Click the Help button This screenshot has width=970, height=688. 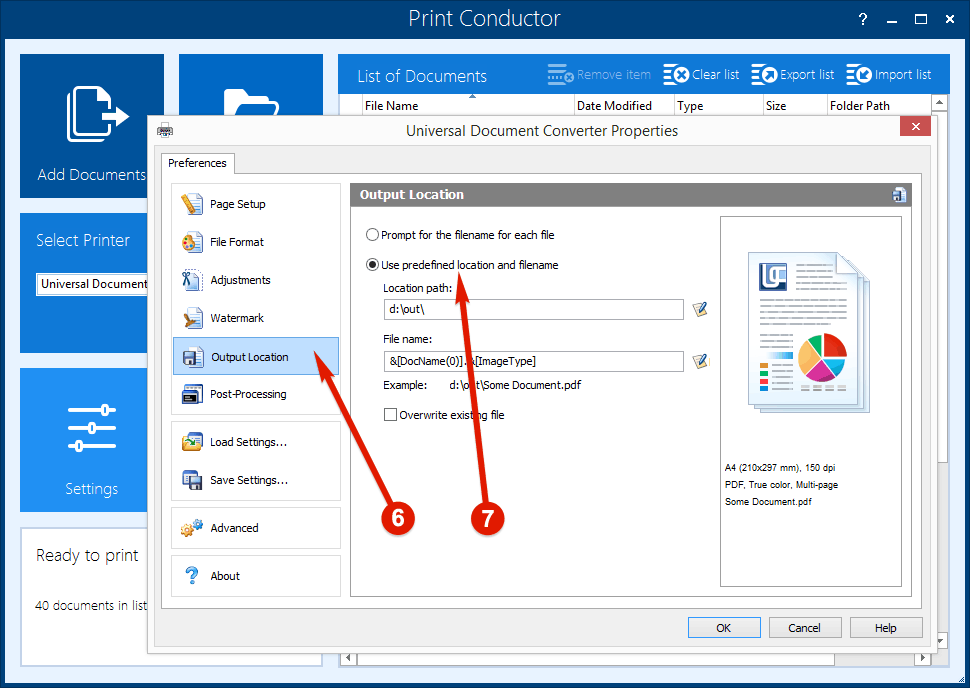[x=885, y=628]
